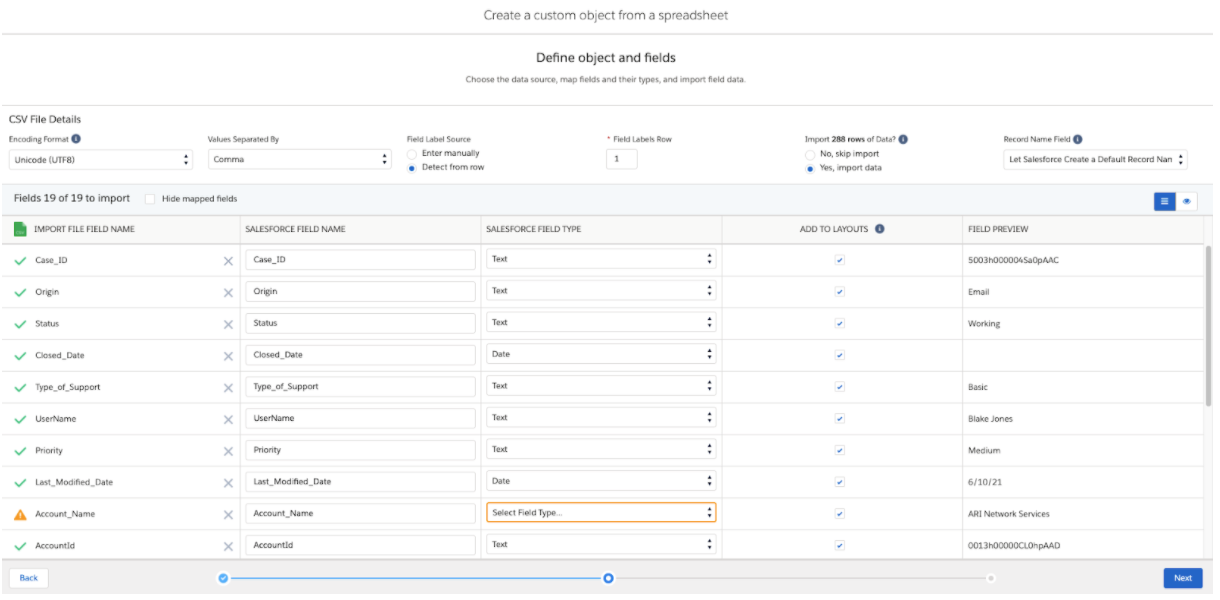Image resolution: width=1220 pixels, height=600 pixels.
Task: Open the Encoding Format dropdown
Action: 100,160
